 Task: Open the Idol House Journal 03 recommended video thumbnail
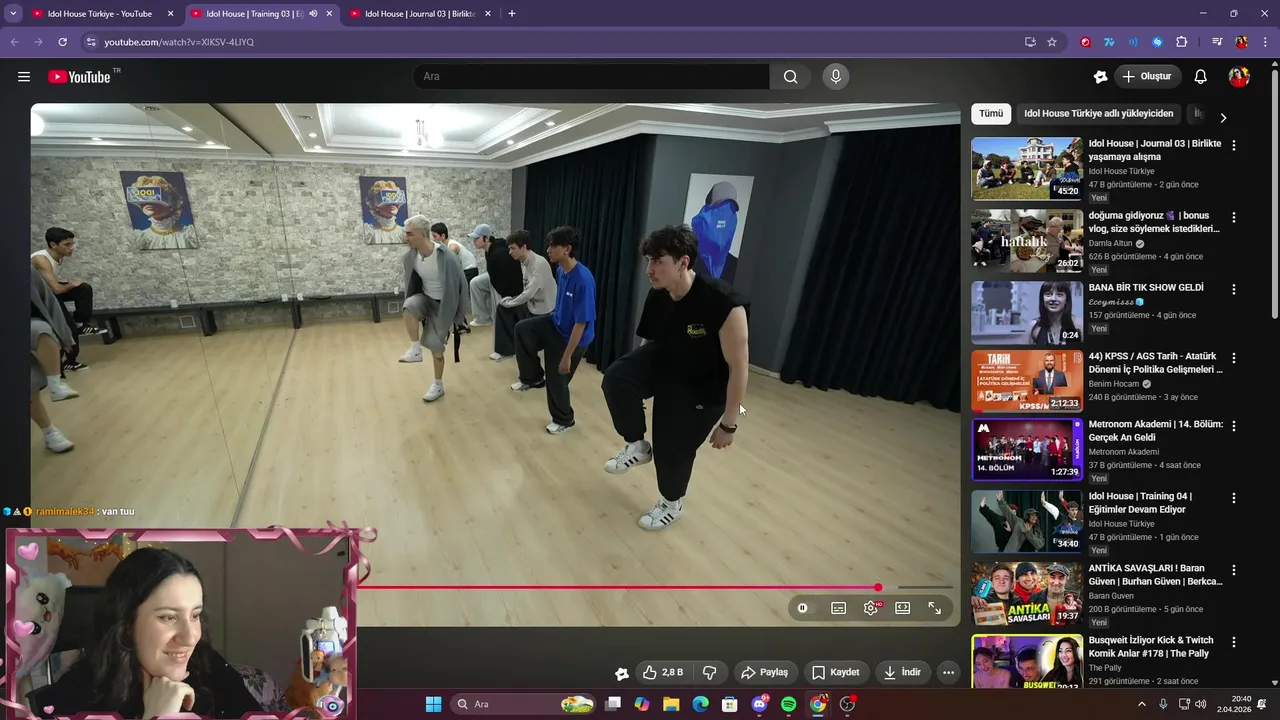tap(1027, 169)
